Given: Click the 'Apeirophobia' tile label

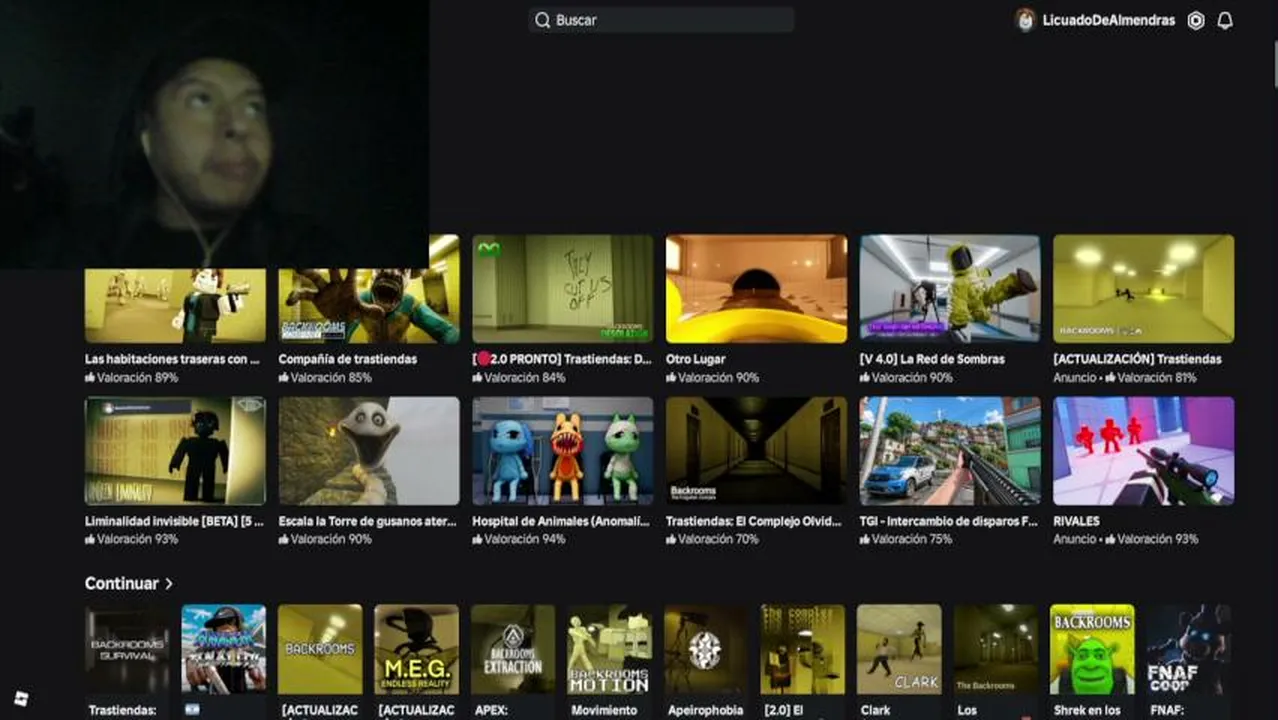Looking at the screenshot, I should click(x=705, y=710).
